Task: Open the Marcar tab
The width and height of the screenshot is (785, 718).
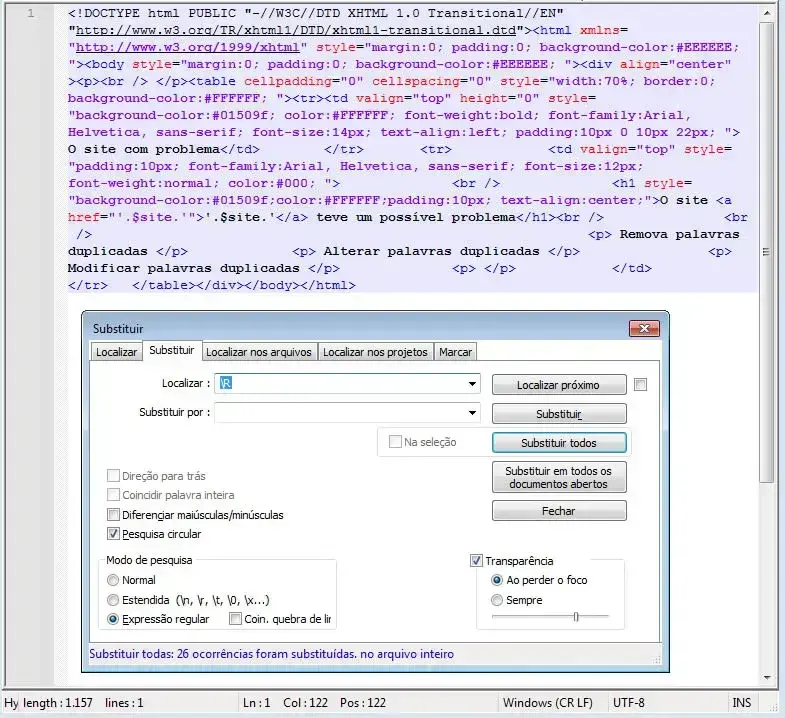Action: (x=456, y=352)
